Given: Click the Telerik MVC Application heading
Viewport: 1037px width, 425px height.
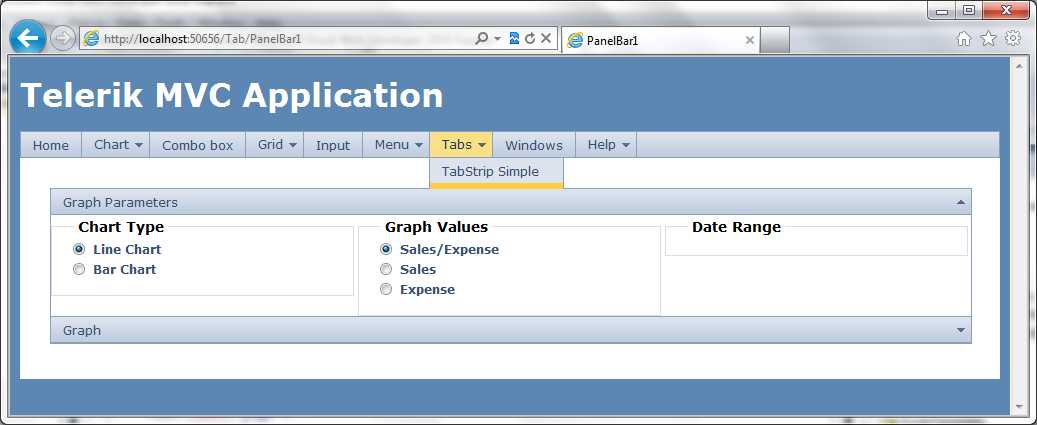Looking at the screenshot, I should pyautogui.click(x=232, y=96).
